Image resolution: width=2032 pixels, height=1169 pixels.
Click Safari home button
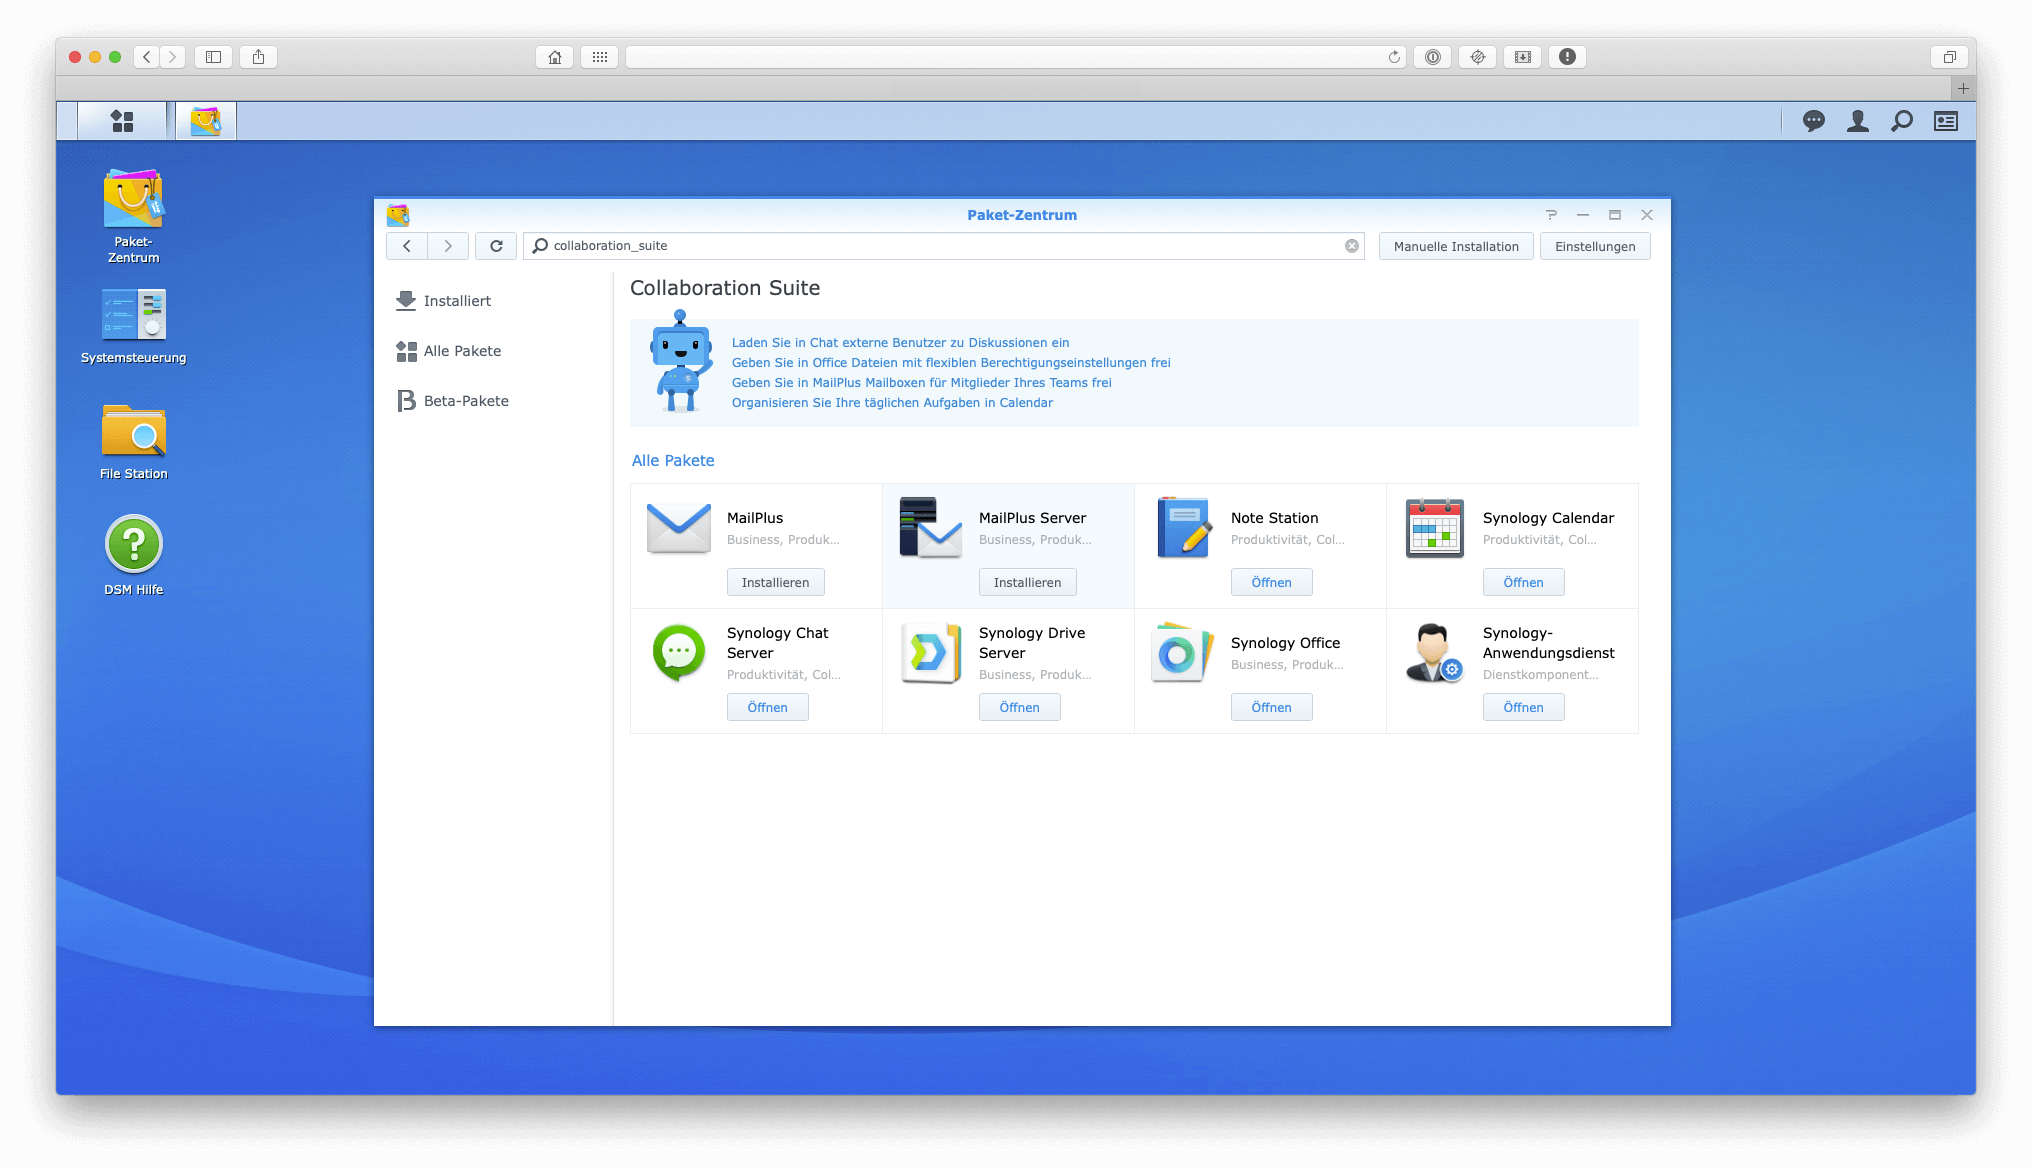(x=555, y=57)
